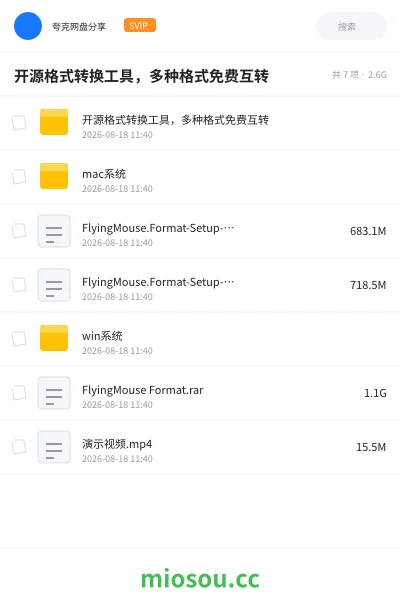Image resolution: width=400 pixels, height=600 pixels.
Task: Click the blue user avatar circle
Action: coord(28,26)
